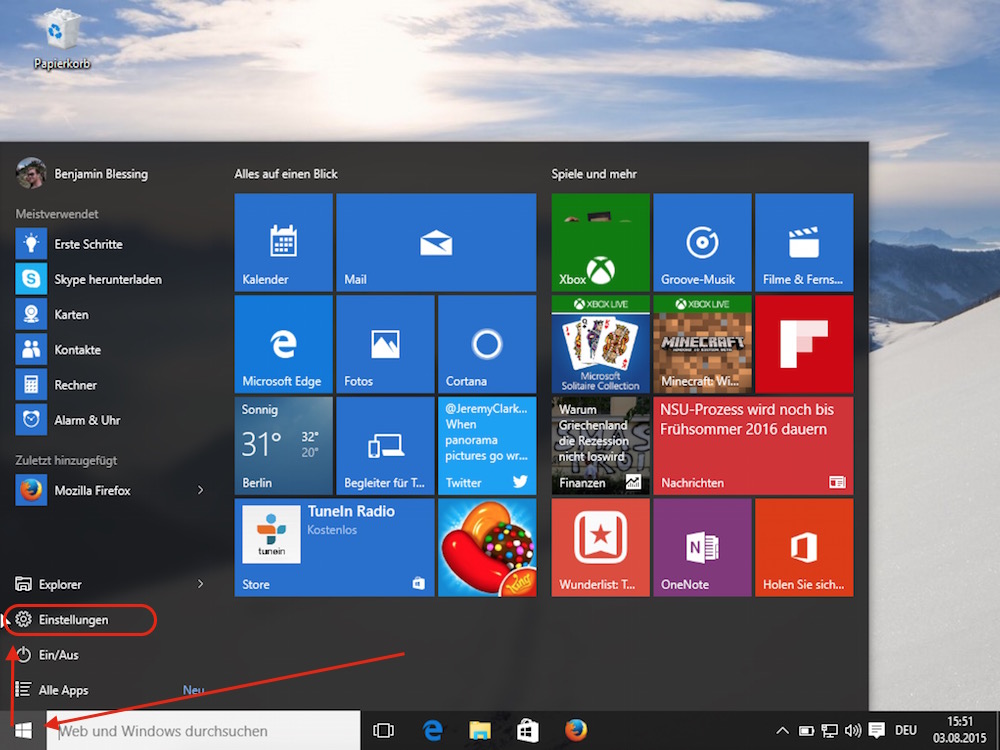Open Microsoft Solitaire Collection tile
Screen dimensions: 1000x750
[x=600, y=344]
